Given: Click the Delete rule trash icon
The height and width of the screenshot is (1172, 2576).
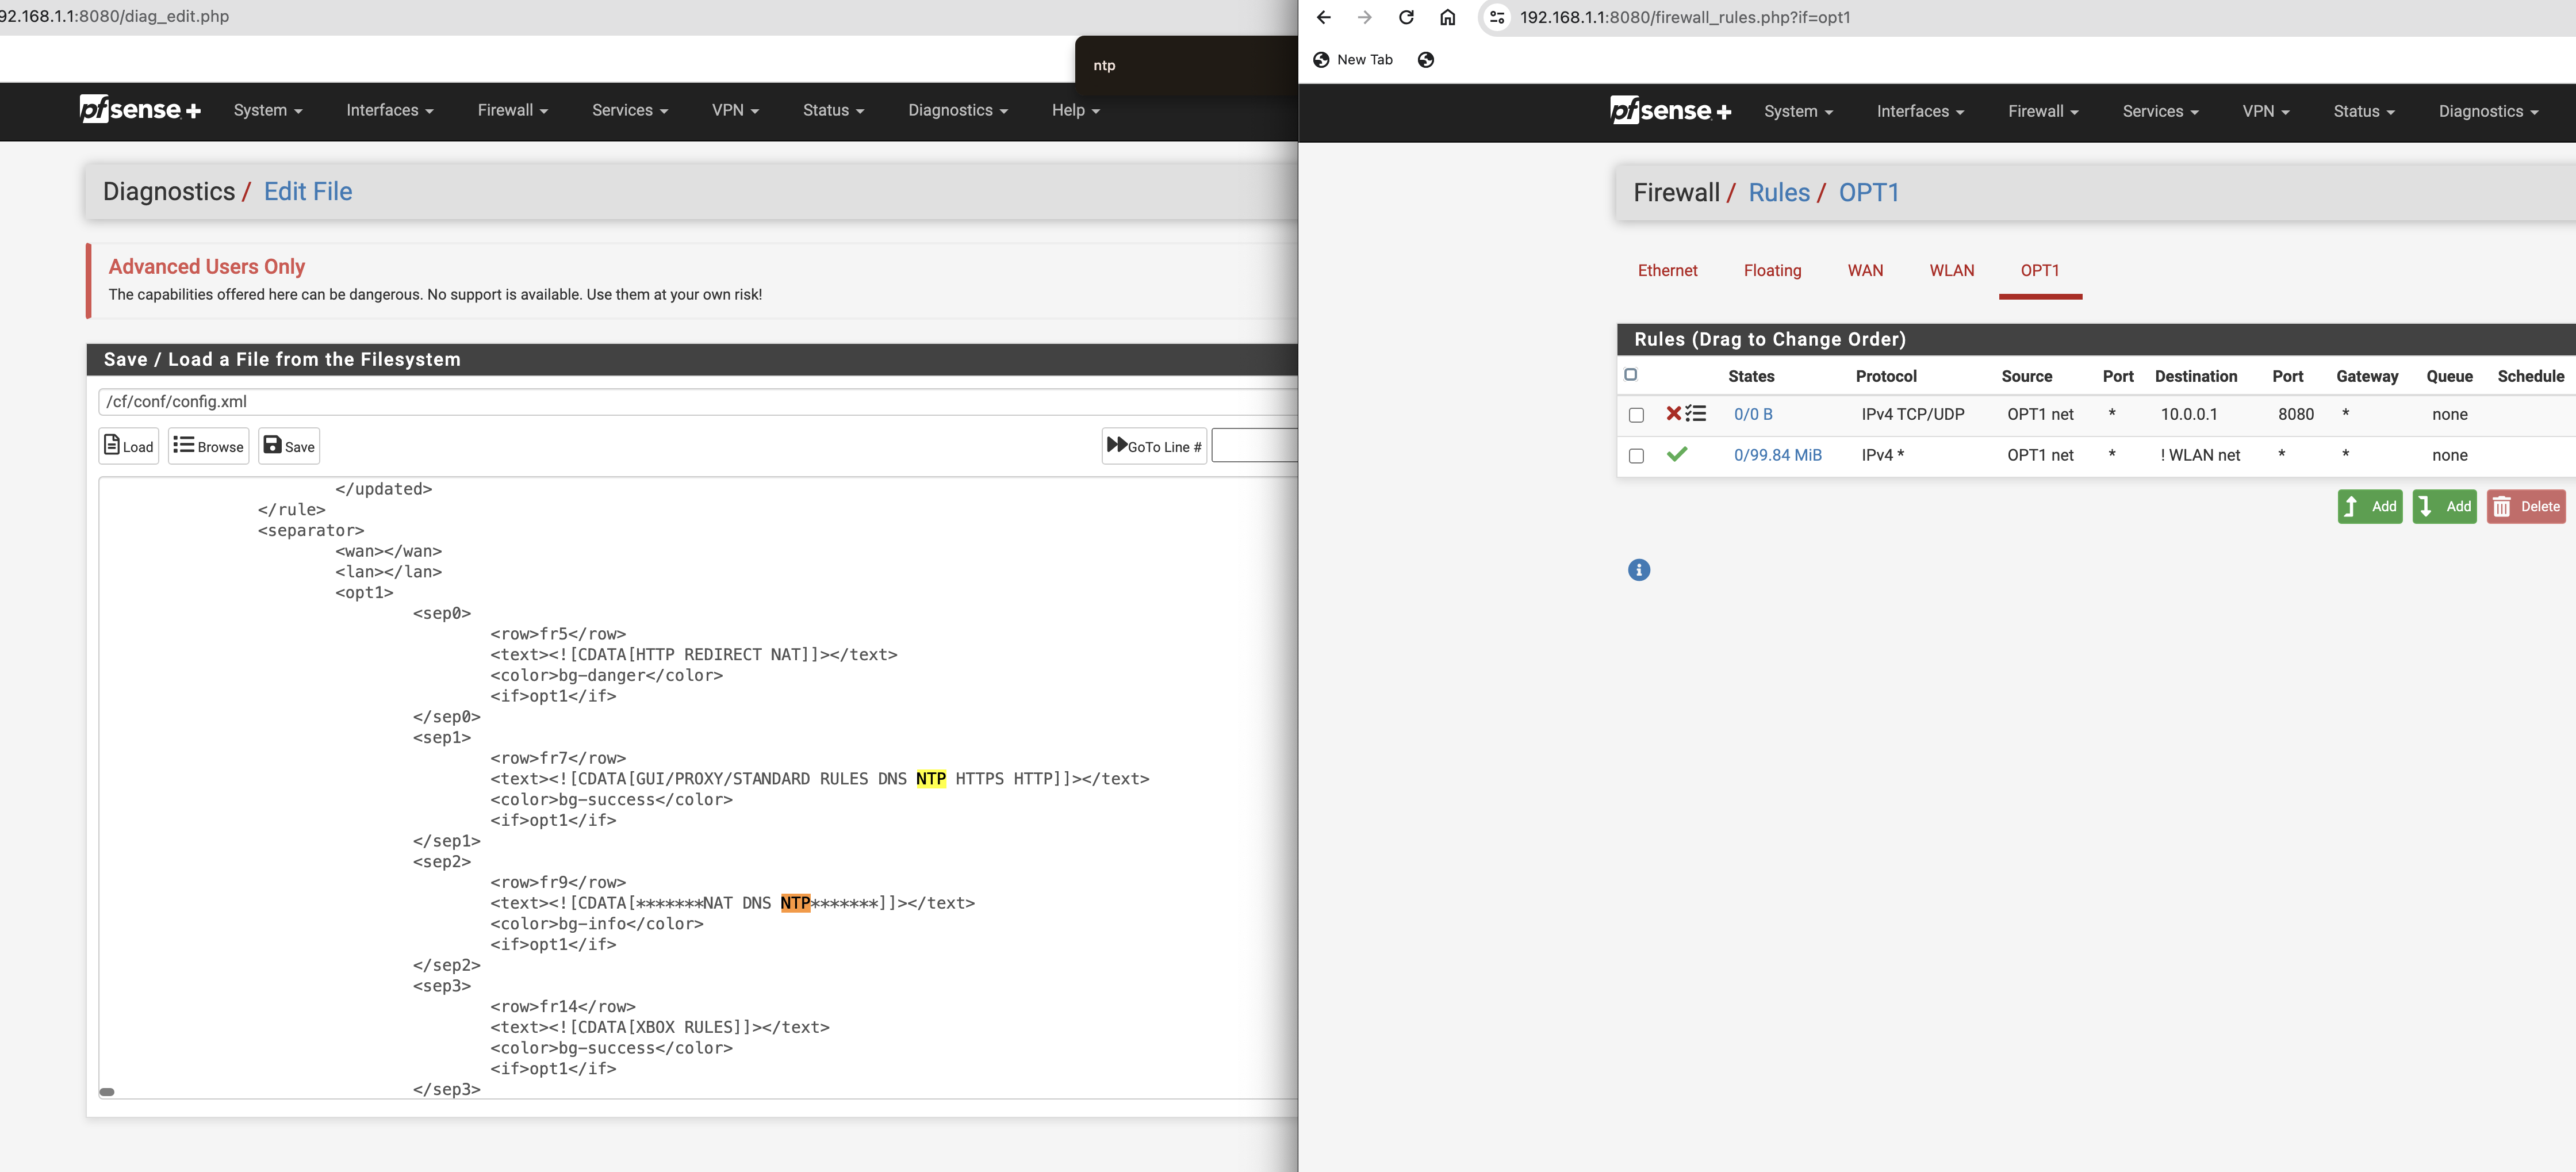Looking at the screenshot, I should 2527,506.
